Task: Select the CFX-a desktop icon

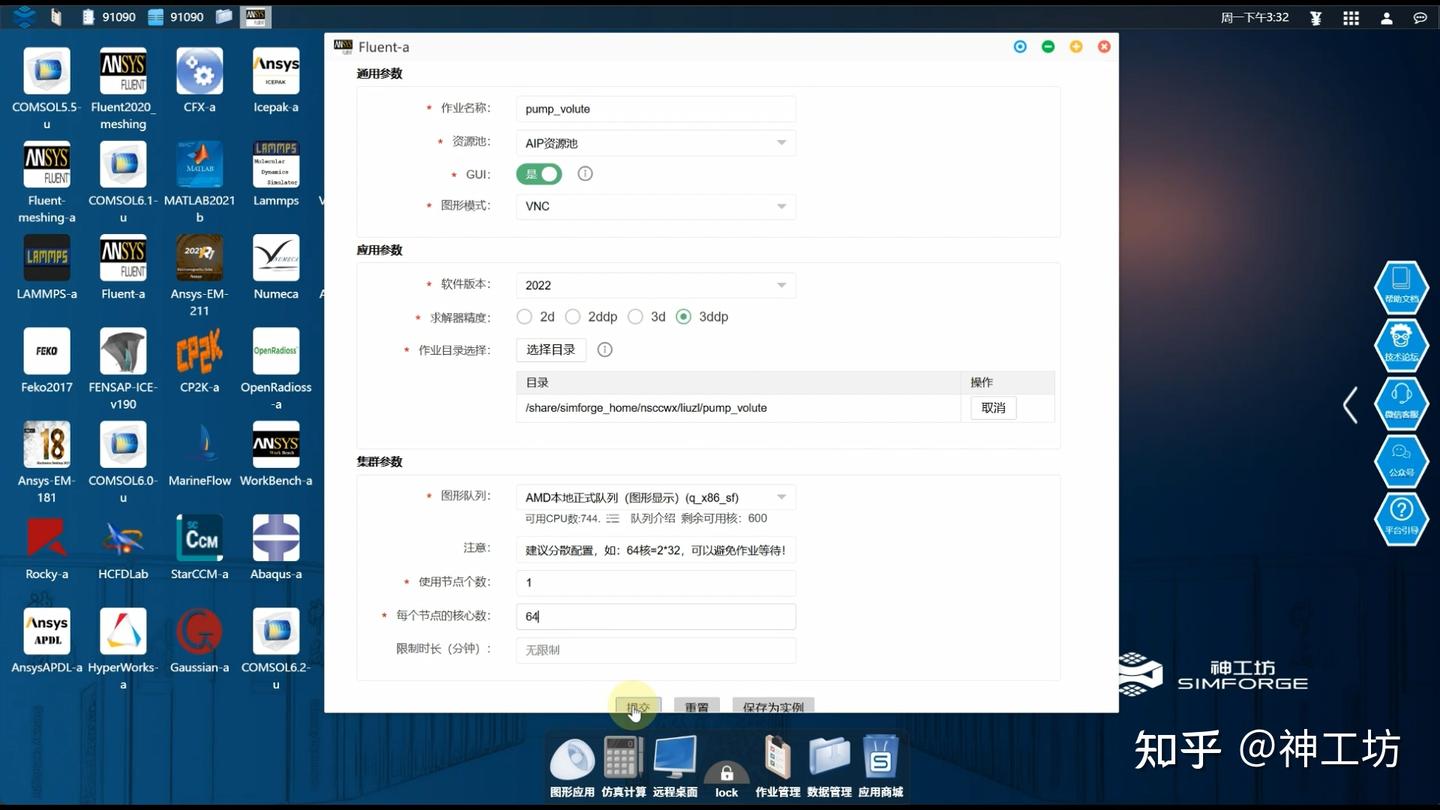Action: [x=200, y=72]
